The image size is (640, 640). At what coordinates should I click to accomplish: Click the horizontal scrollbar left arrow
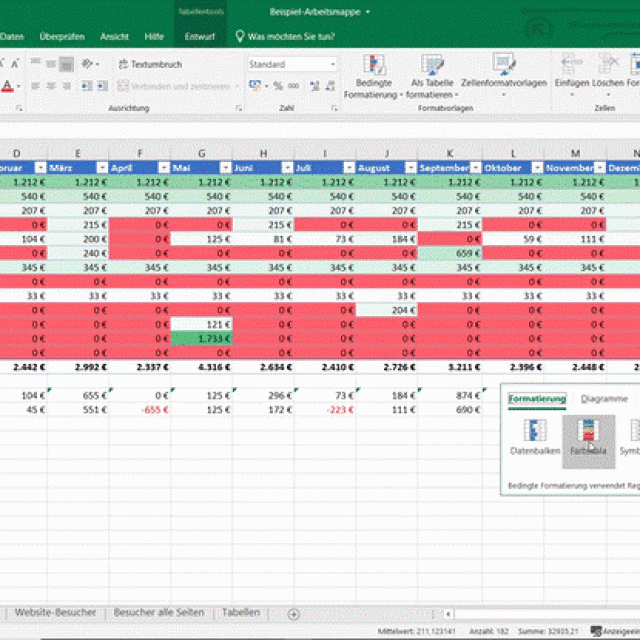coord(448,614)
